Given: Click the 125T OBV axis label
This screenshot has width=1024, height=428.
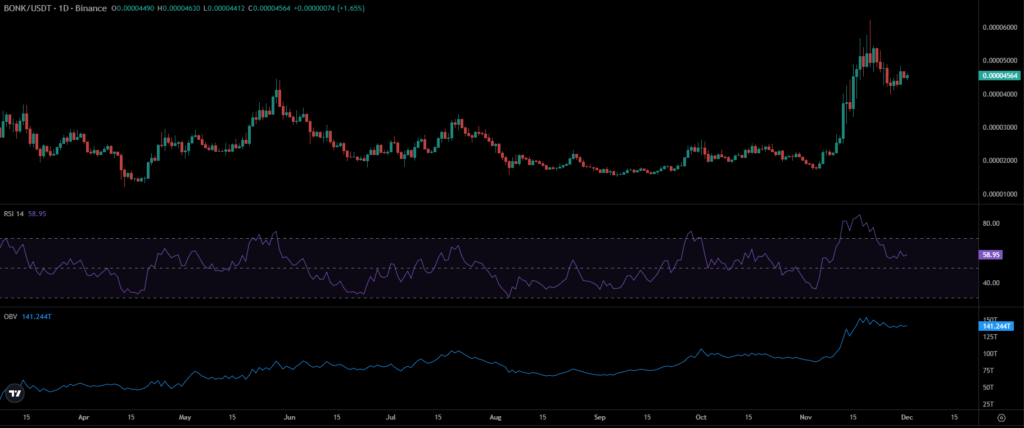Looking at the screenshot, I should pos(990,337).
